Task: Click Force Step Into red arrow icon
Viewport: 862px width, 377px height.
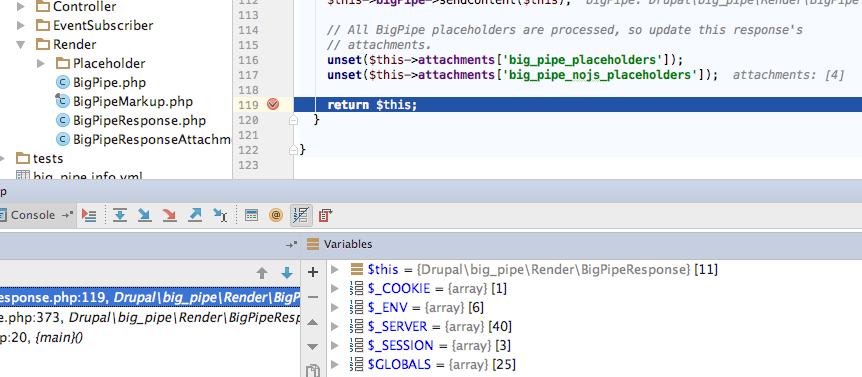Action: pyautogui.click(x=169, y=215)
